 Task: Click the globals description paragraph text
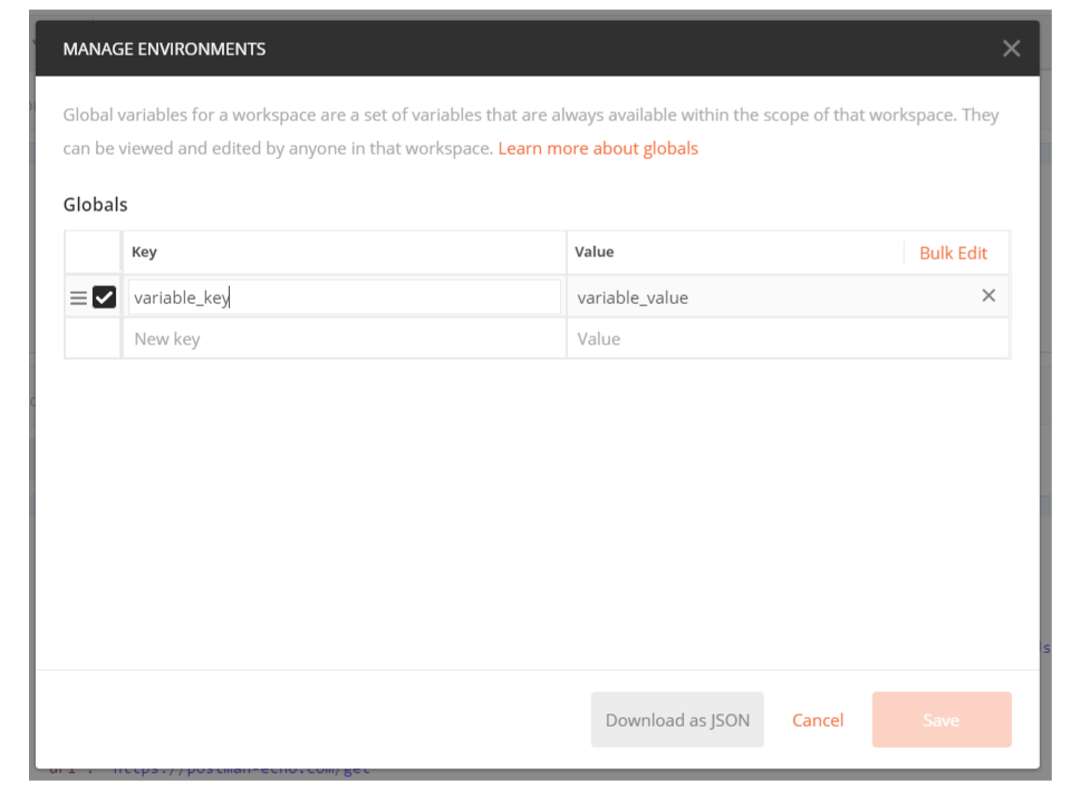click(530, 116)
